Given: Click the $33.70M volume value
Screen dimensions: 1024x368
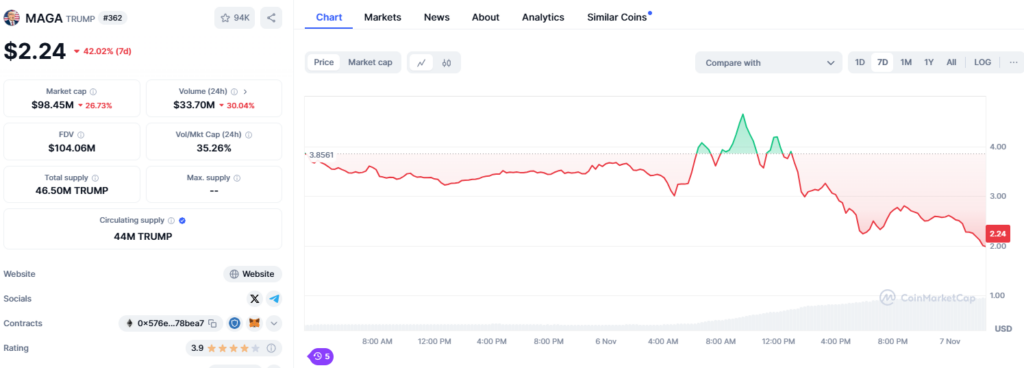Looking at the screenshot, I should click(x=194, y=105).
